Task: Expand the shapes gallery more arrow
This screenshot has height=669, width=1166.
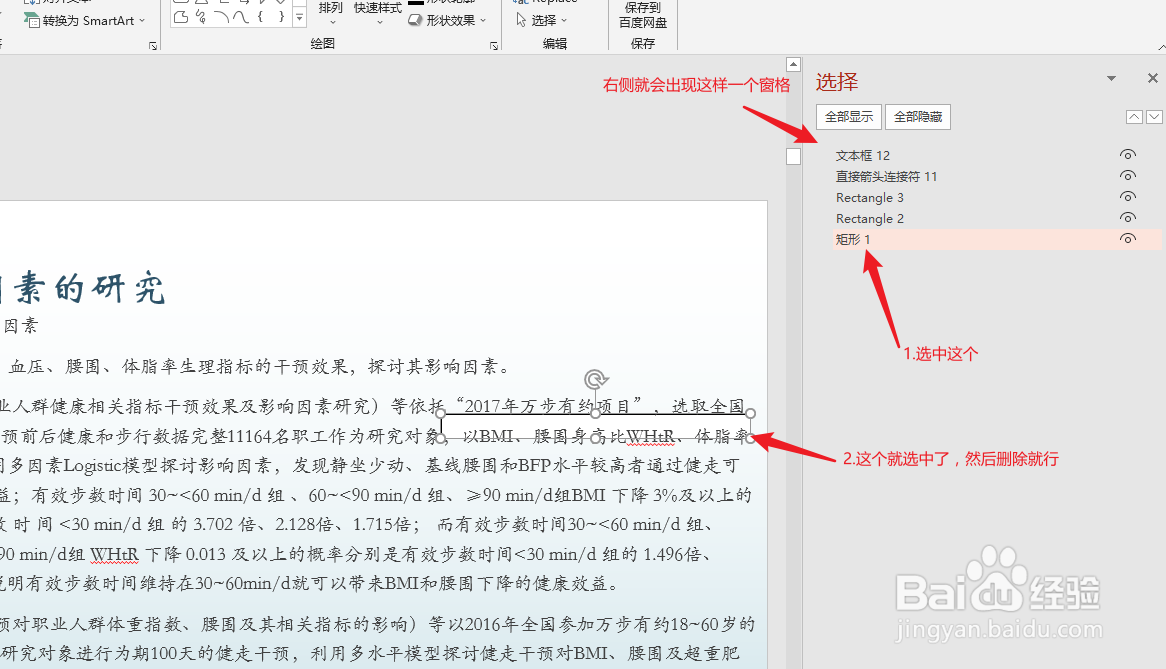Action: 299,18
